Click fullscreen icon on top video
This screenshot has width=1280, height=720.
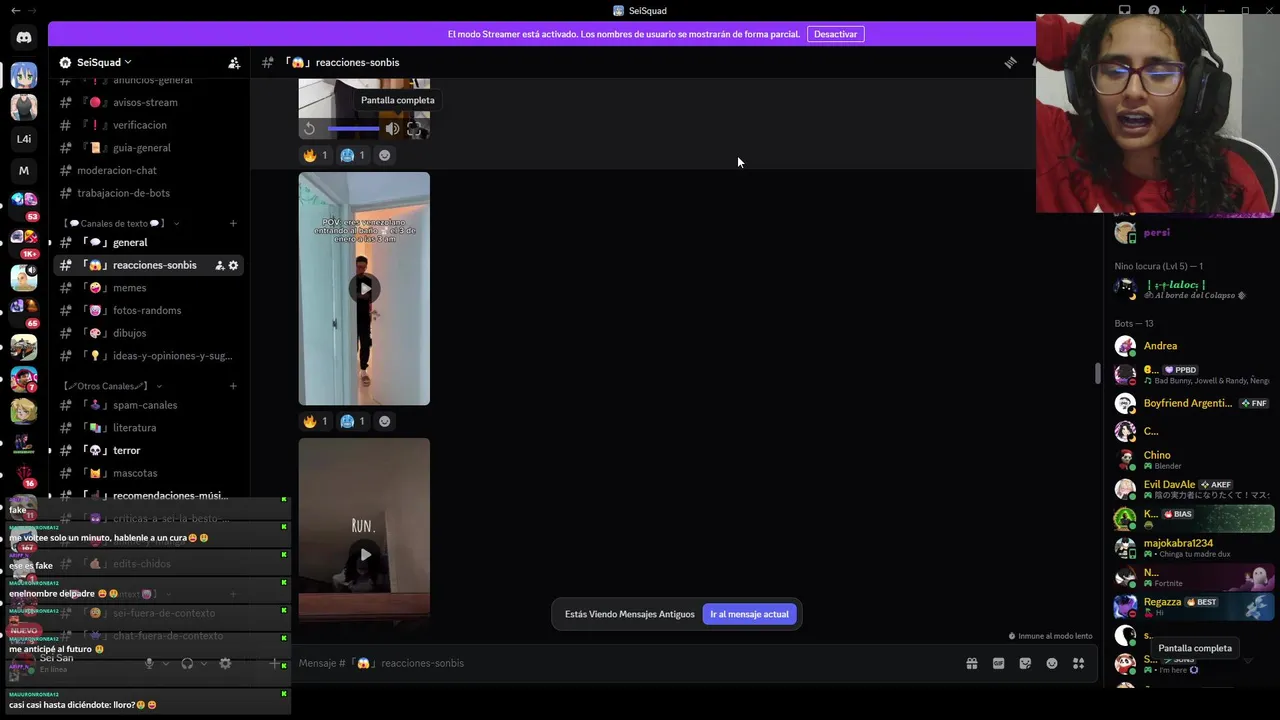click(414, 128)
